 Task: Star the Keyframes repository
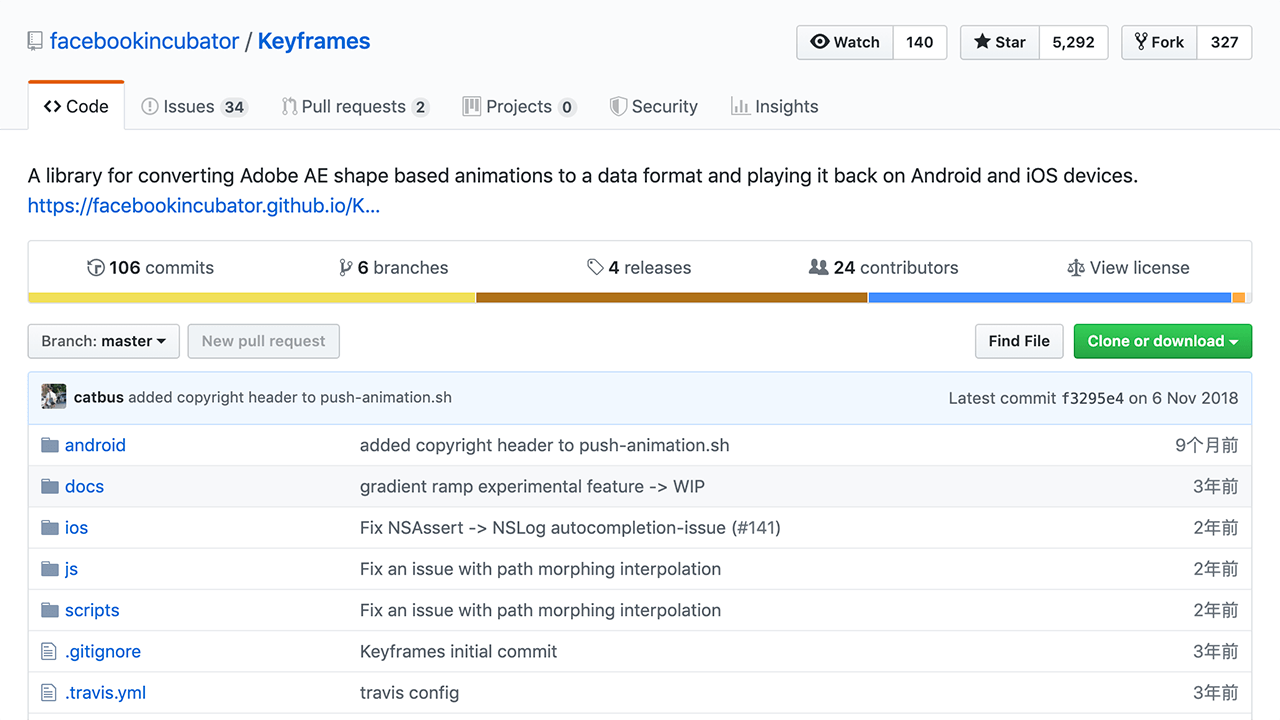[x=1000, y=42]
